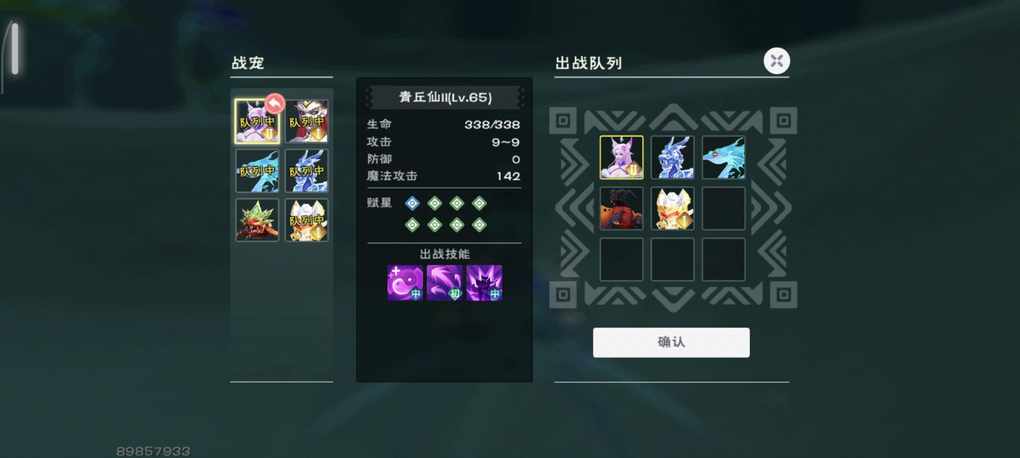
Task: Select the green-leaf red monster in the pet list
Action: tap(257, 220)
